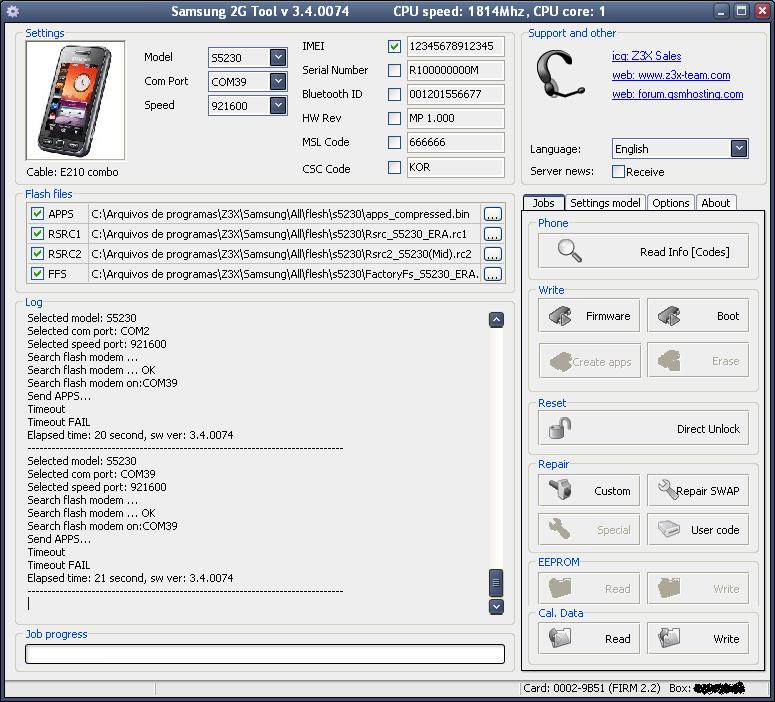Enable the CSC Code checkbox

[394, 168]
